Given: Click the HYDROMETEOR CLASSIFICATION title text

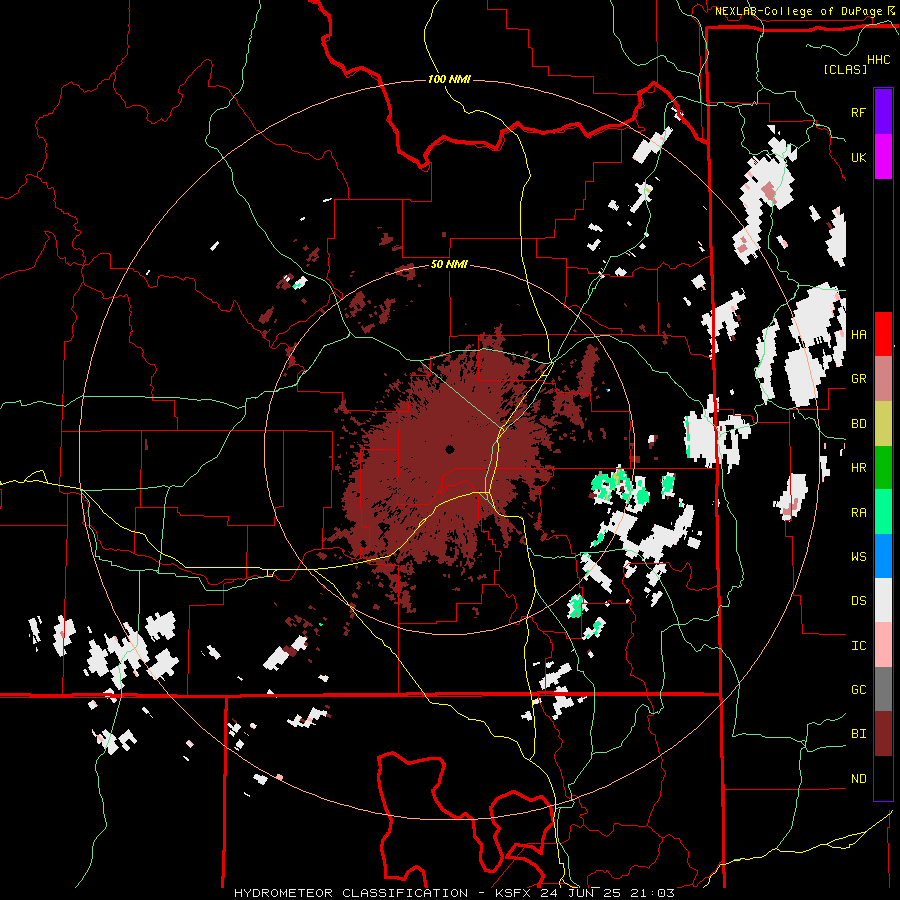Looking at the screenshot, I should click(x=351, y=893).
